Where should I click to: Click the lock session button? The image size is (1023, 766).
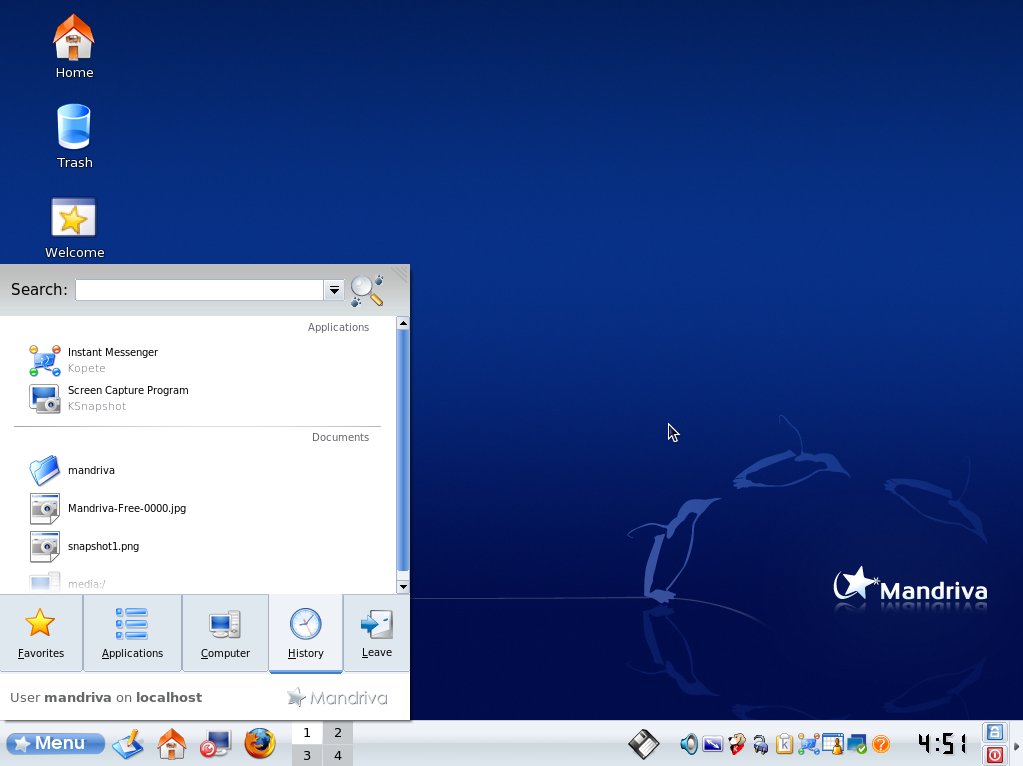pos(994,732)
